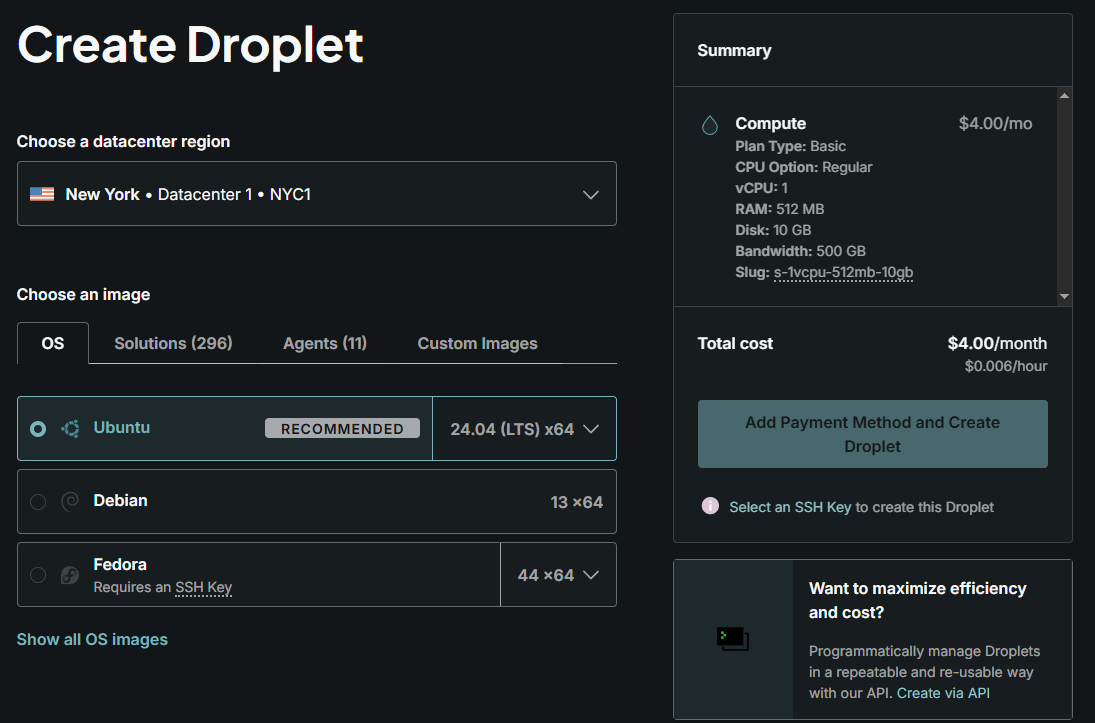
Task: Click the Summary scrollbar up arrow
Action: pyautogui.click(x=1064, y=96)
